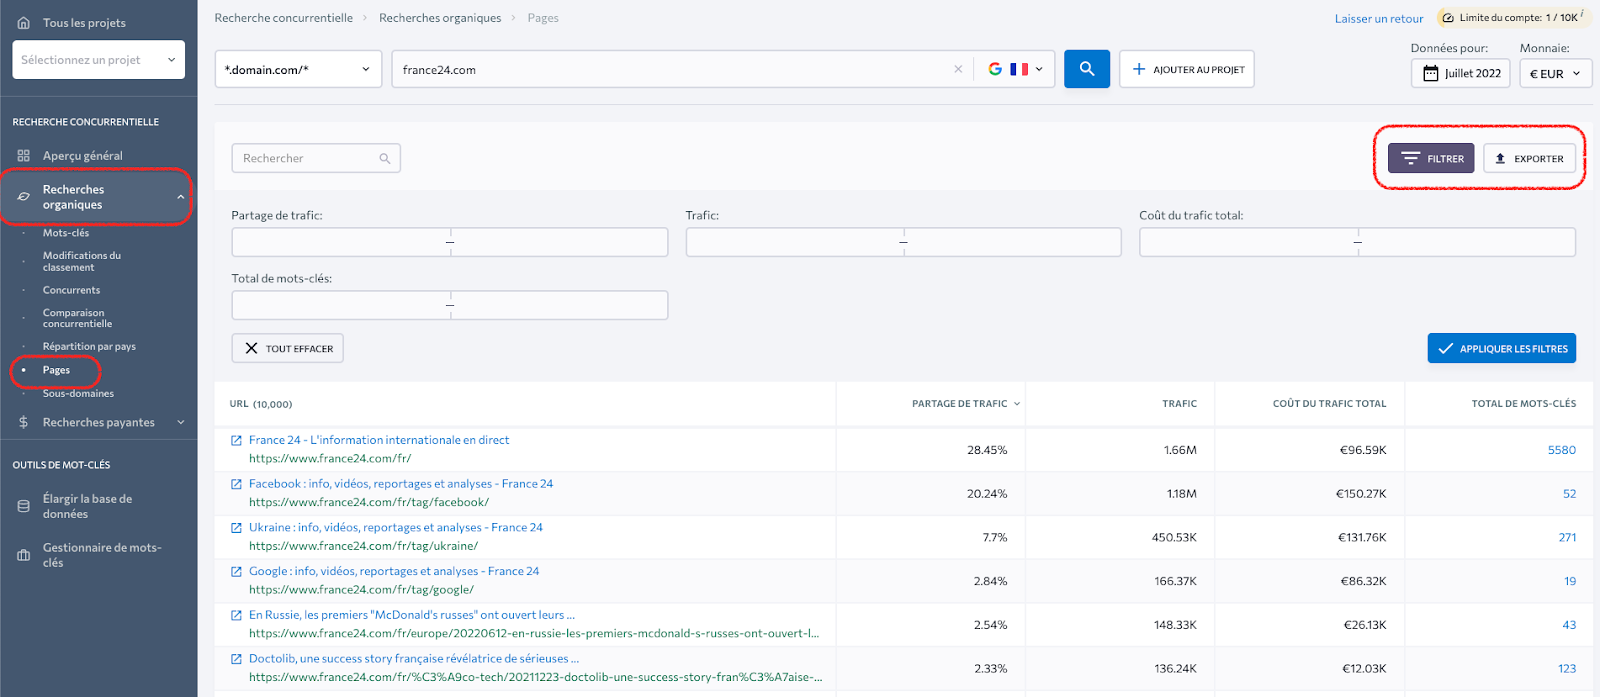Open the France 24 homepage title link
The width and height of the screenshot is (1600, 697).
(x=379, y=440)
